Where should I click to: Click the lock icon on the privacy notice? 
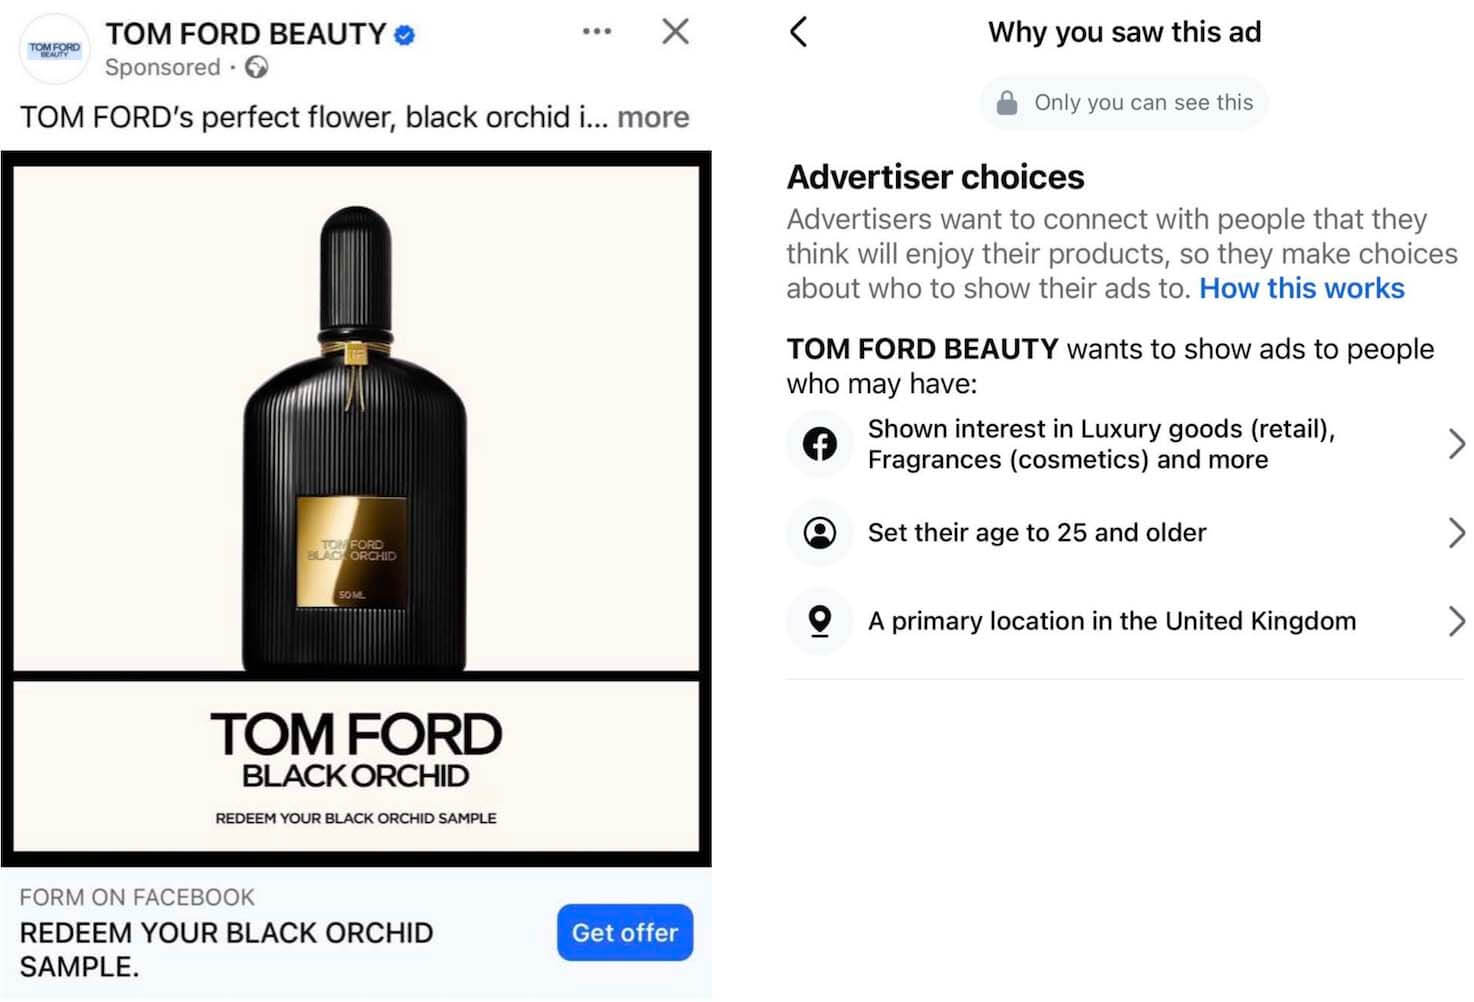pyautogui.click(x=1008, y=102)
